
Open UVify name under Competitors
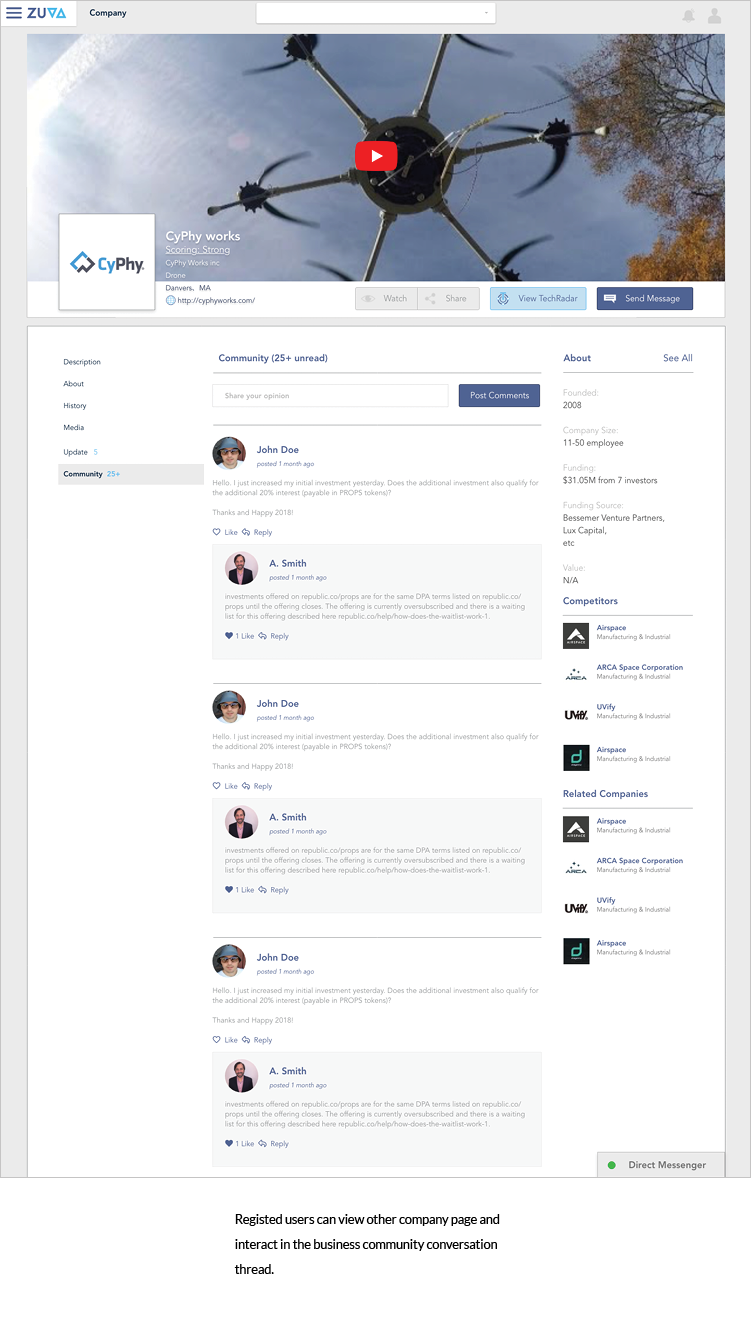(606, 707)
